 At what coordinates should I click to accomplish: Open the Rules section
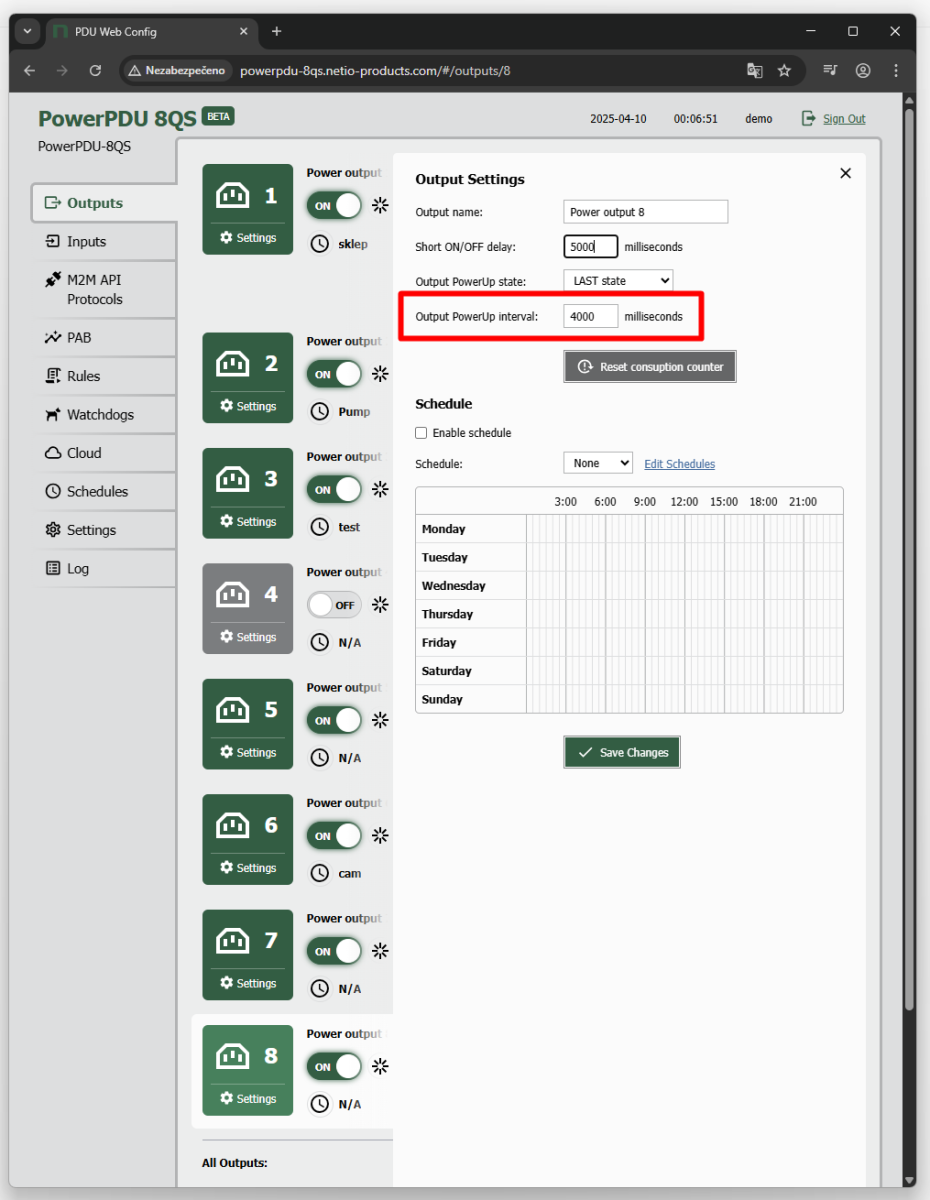coord(104,376)
